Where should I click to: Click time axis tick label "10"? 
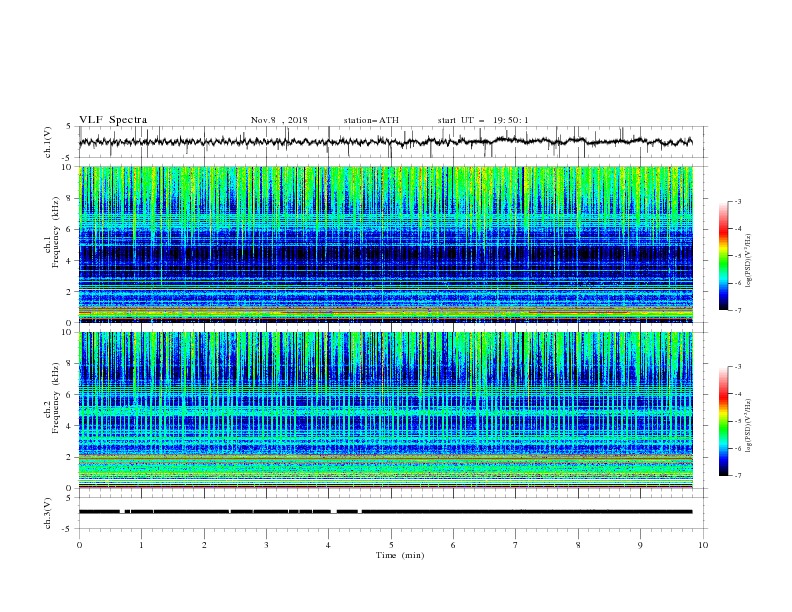[703, 545]
